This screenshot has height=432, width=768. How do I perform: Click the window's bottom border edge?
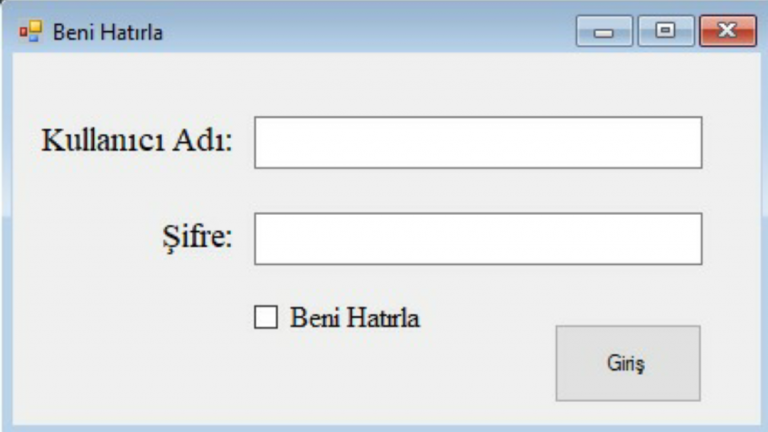(x=384, y=428)
